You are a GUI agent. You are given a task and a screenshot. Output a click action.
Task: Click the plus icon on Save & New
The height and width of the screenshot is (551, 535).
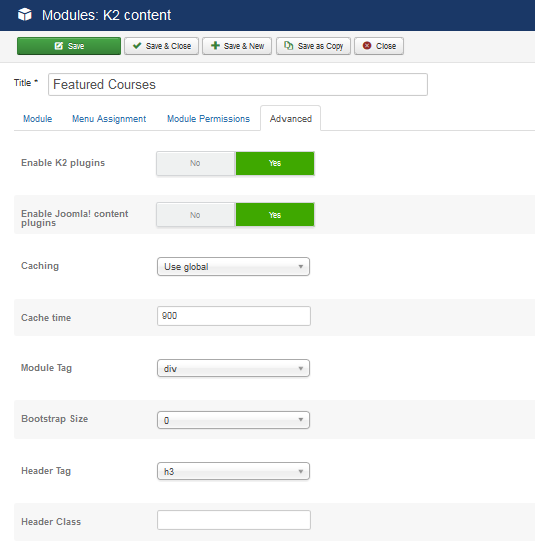215,46
